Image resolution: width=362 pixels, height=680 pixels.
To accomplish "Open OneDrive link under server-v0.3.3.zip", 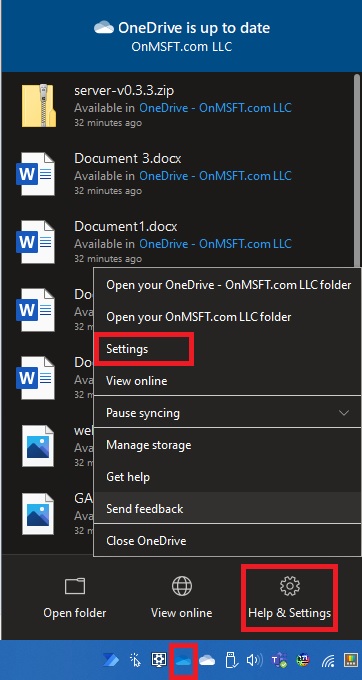I will (215, 108).
